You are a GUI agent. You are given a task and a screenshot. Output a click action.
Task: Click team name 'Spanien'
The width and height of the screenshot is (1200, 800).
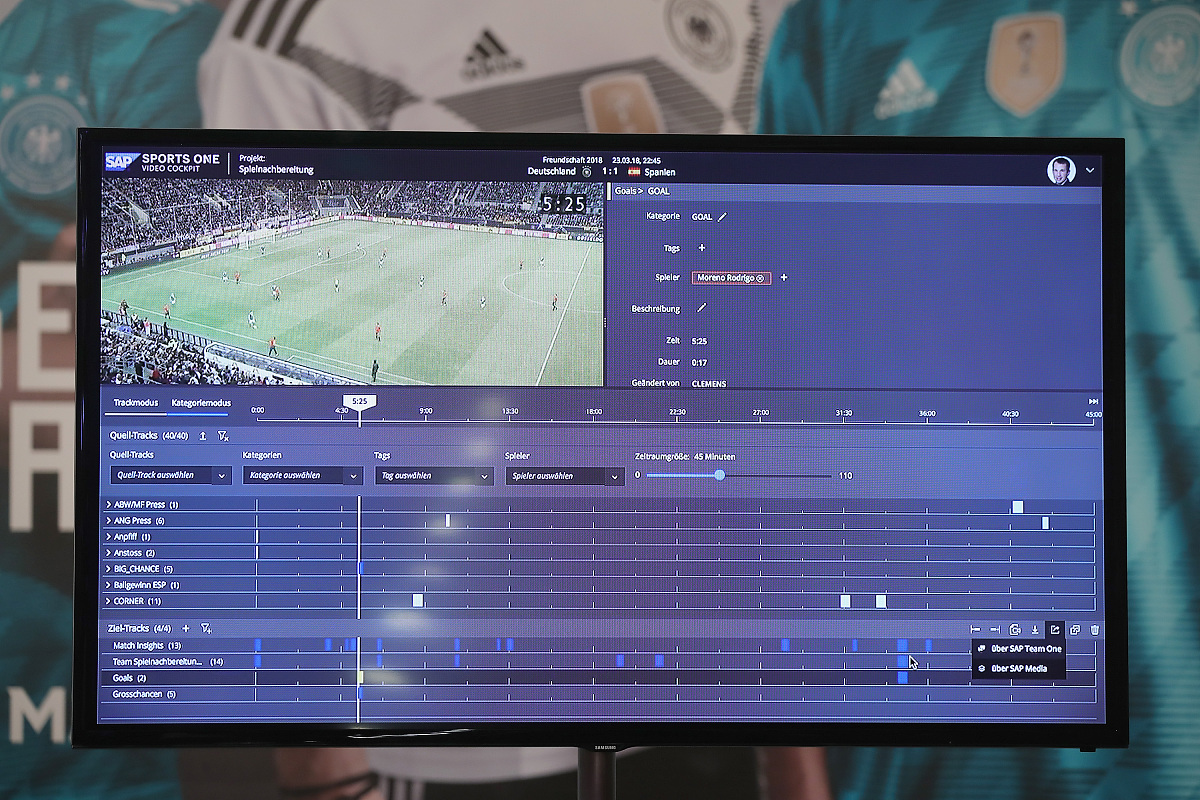point(659,172)
